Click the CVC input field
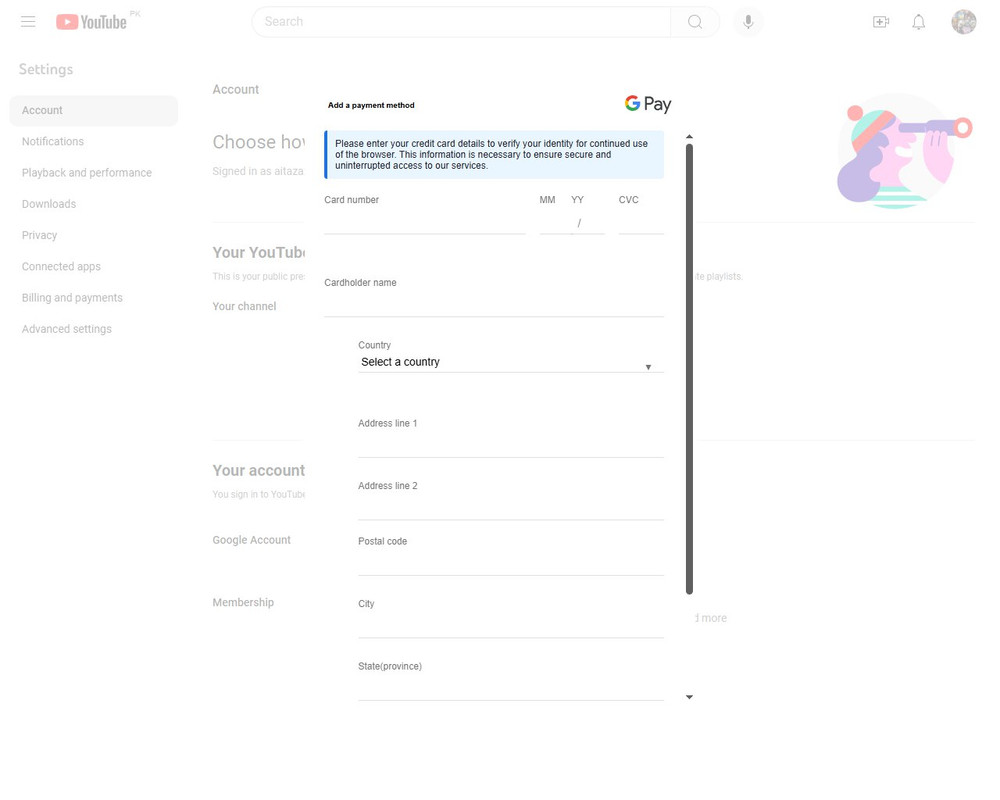Screen dimensions: 1000x800 [641, 223]
